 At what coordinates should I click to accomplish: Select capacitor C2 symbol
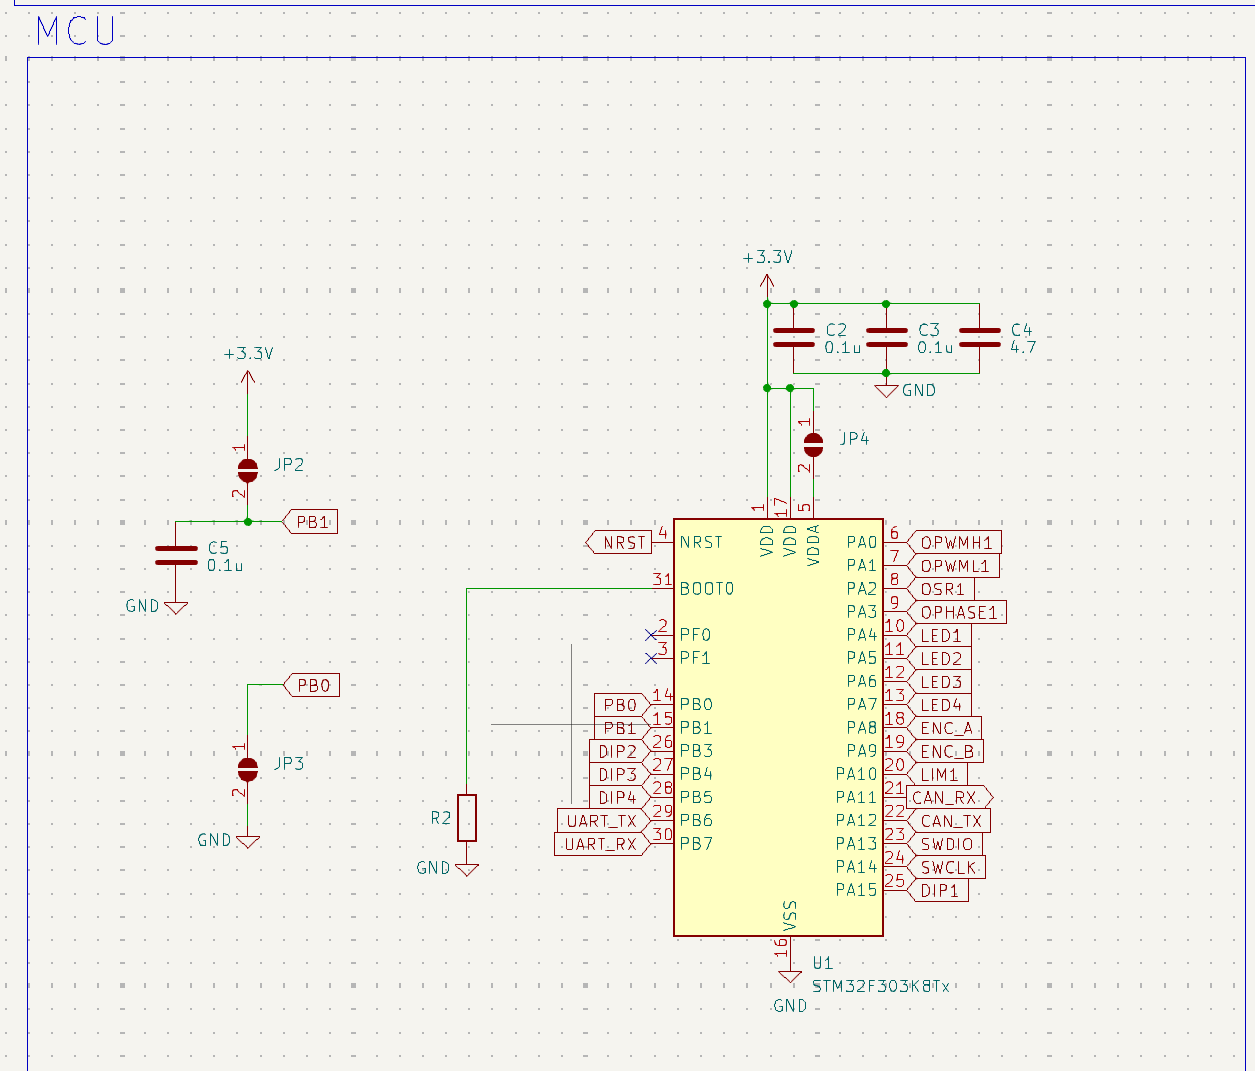[794, 338]
